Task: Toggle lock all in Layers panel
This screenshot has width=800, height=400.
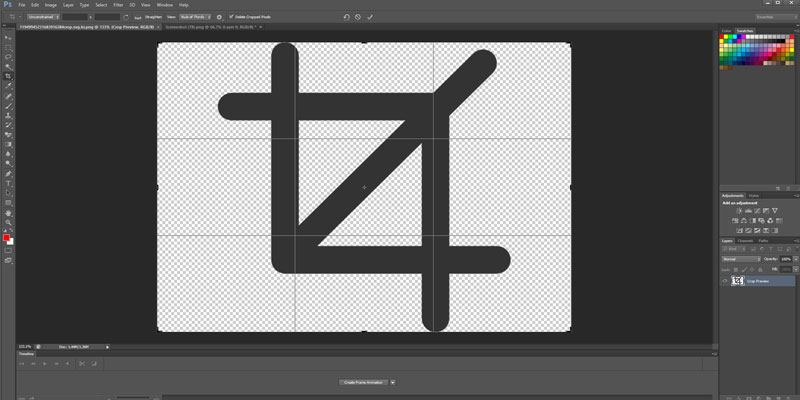Action: (759, 269)
